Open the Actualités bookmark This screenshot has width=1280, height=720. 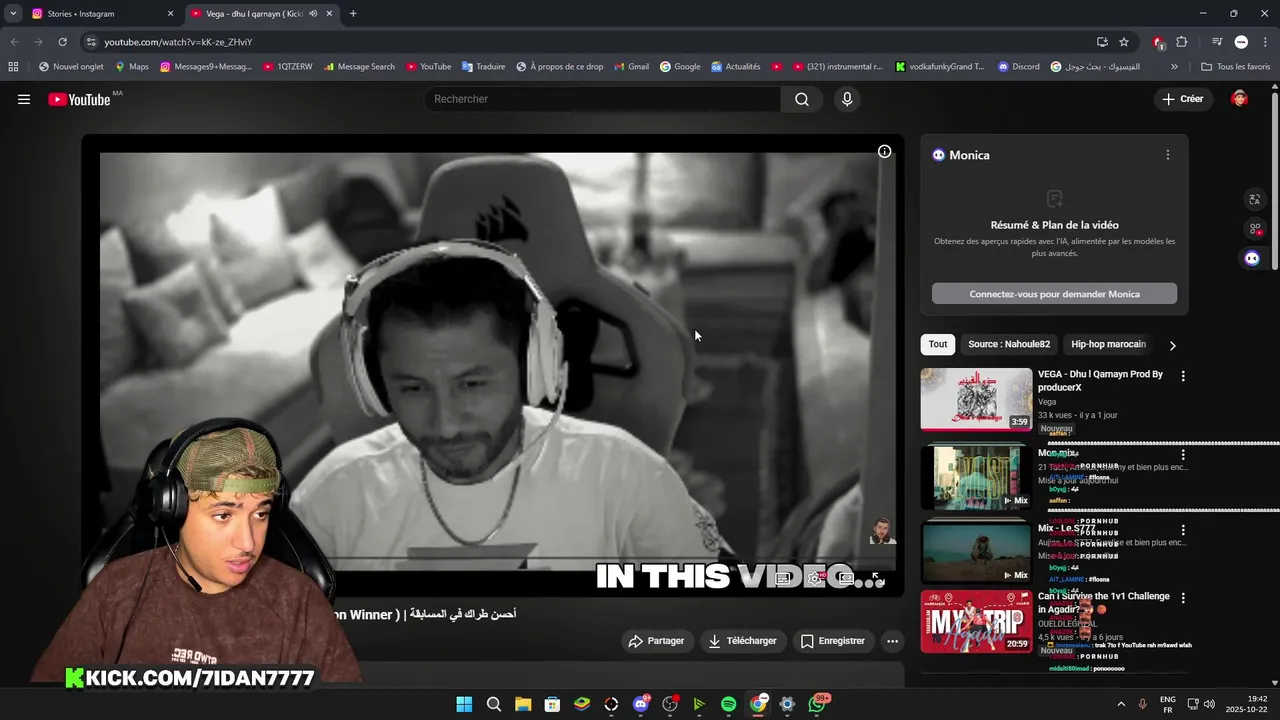pyautogui.click(x=735, y=67)
